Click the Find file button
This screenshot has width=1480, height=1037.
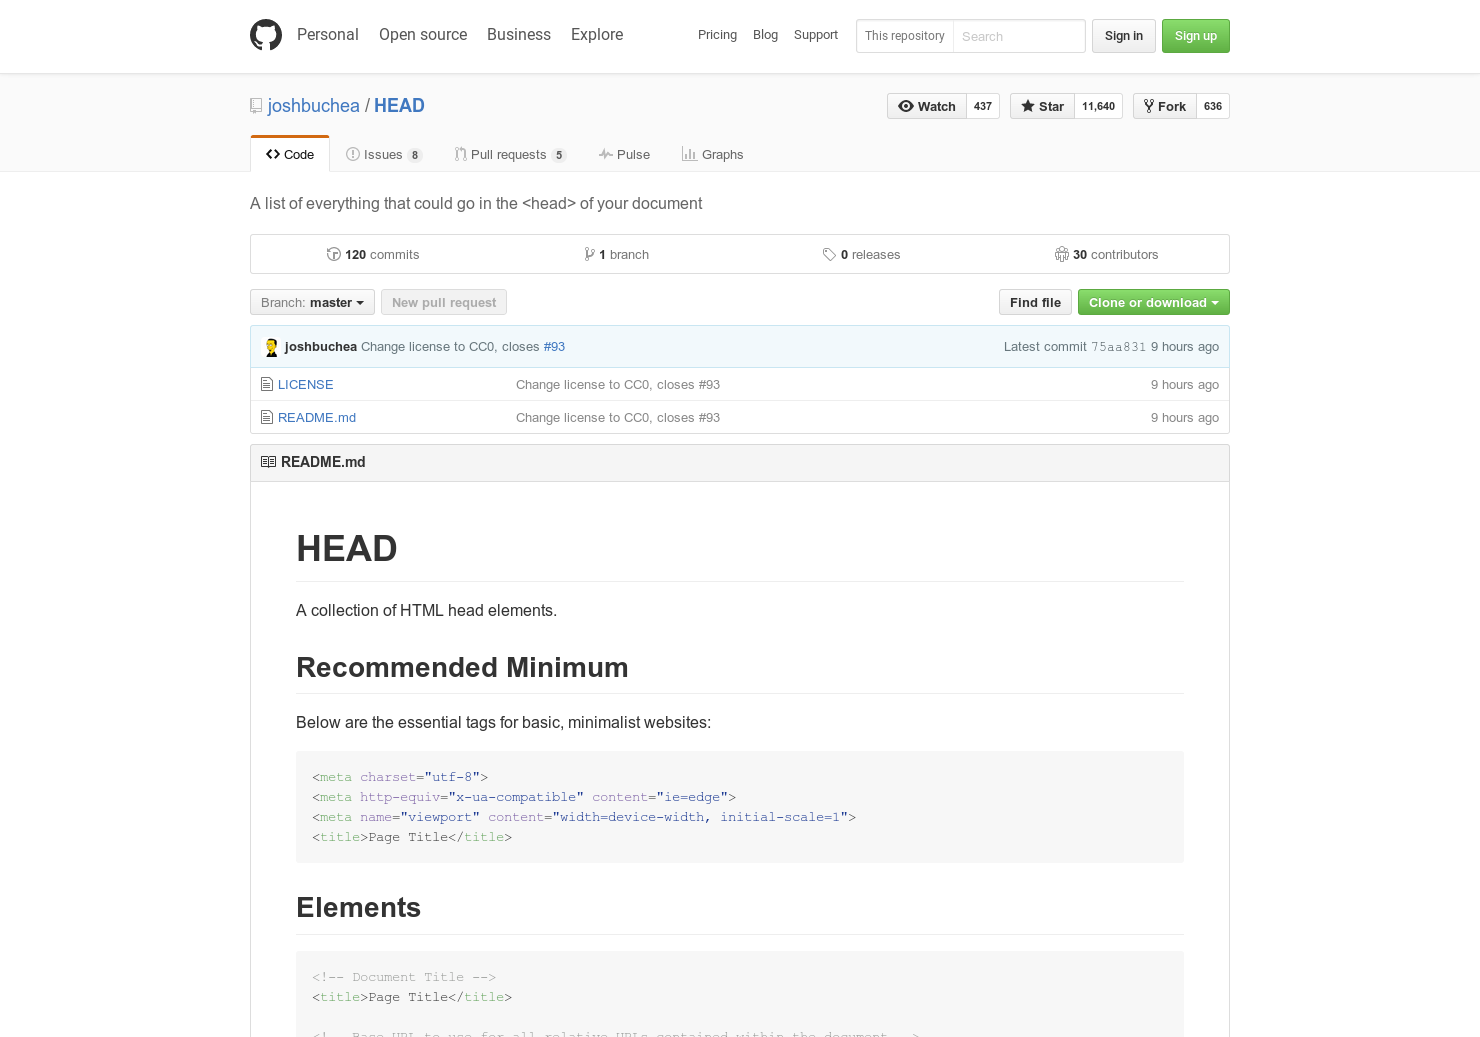pos(1035,302)
